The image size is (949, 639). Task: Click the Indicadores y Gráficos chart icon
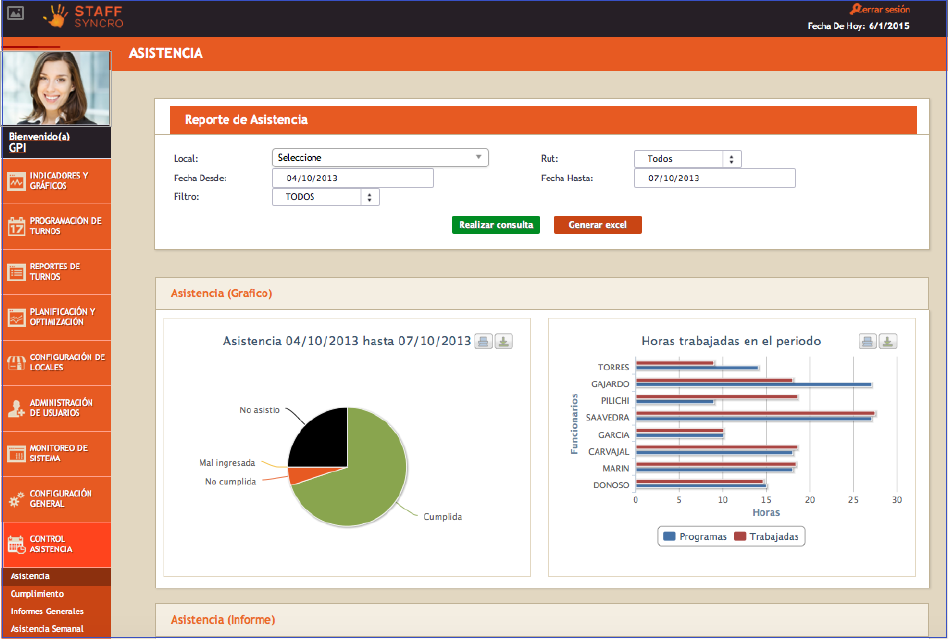16,182
